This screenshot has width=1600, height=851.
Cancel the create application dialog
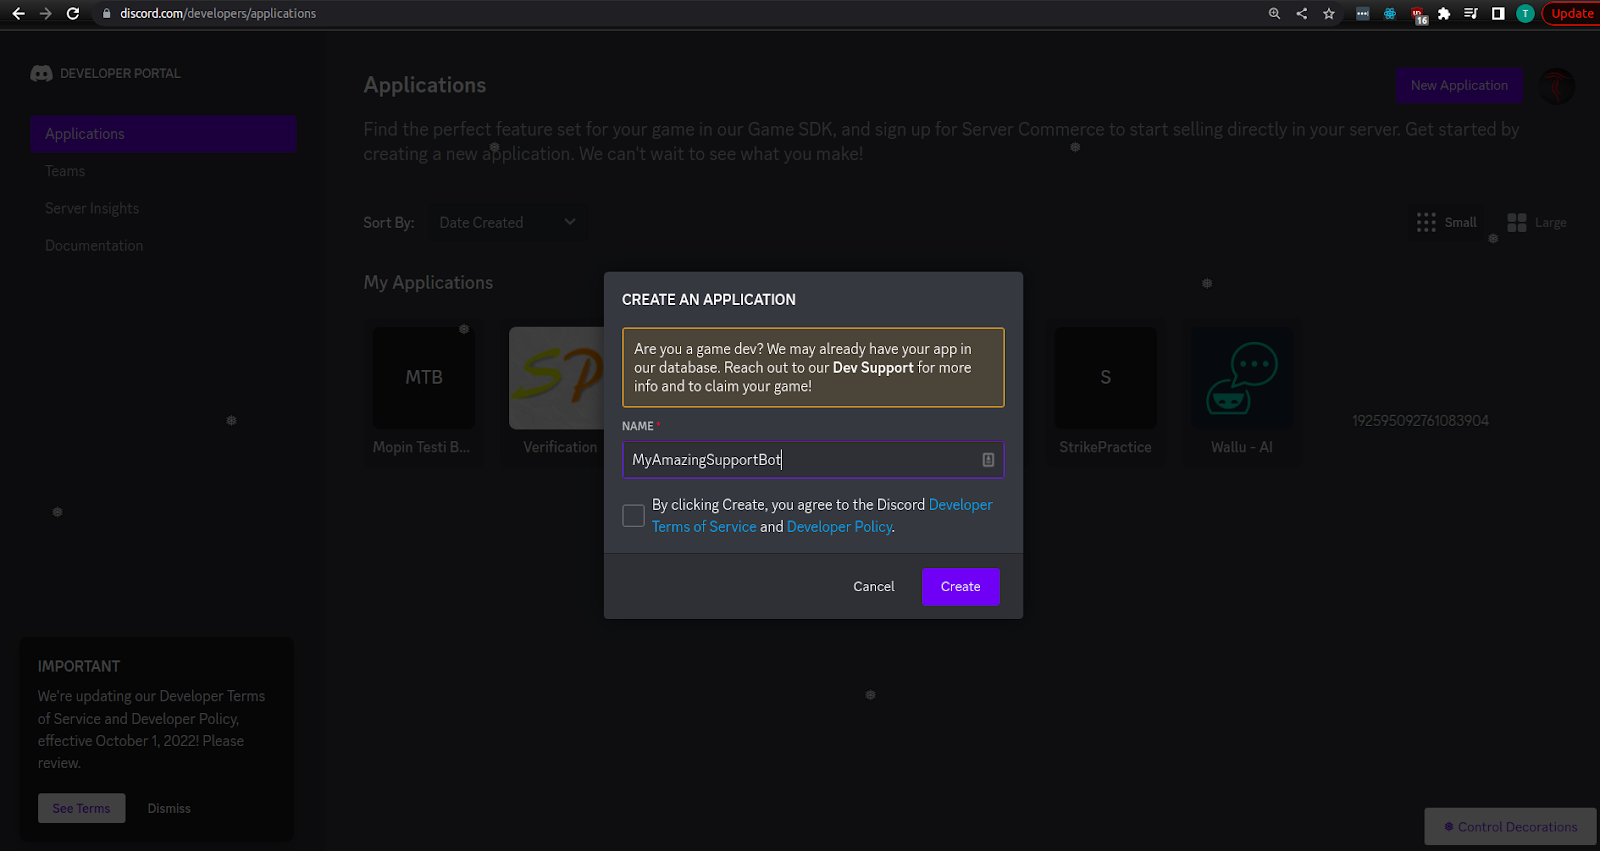[874, 587]
